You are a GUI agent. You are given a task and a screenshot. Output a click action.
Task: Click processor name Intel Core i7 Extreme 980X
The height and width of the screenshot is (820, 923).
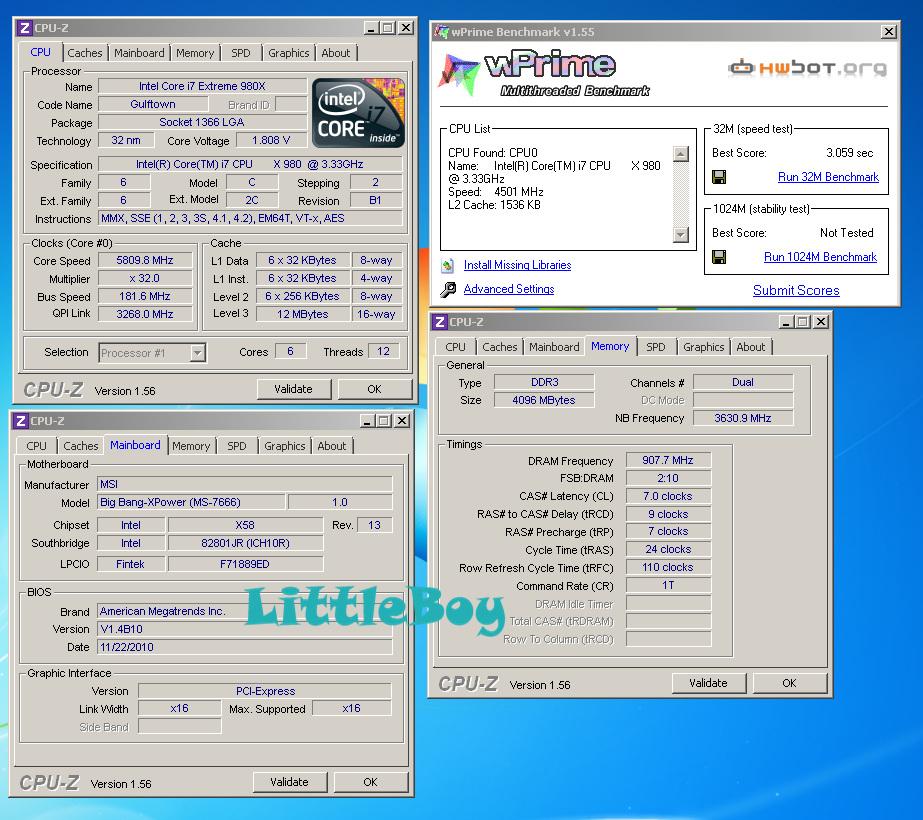[202, 87]
